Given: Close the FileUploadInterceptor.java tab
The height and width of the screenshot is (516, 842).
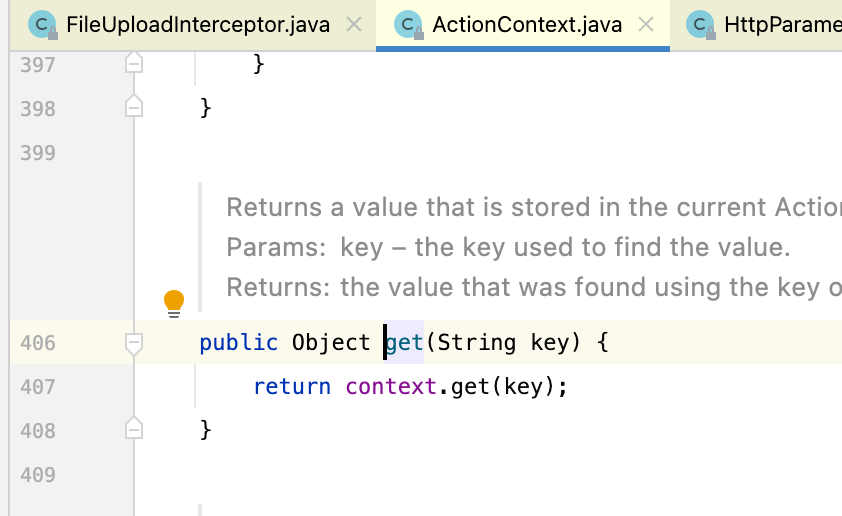Looking at the screenshot, I should pos(354,24).
